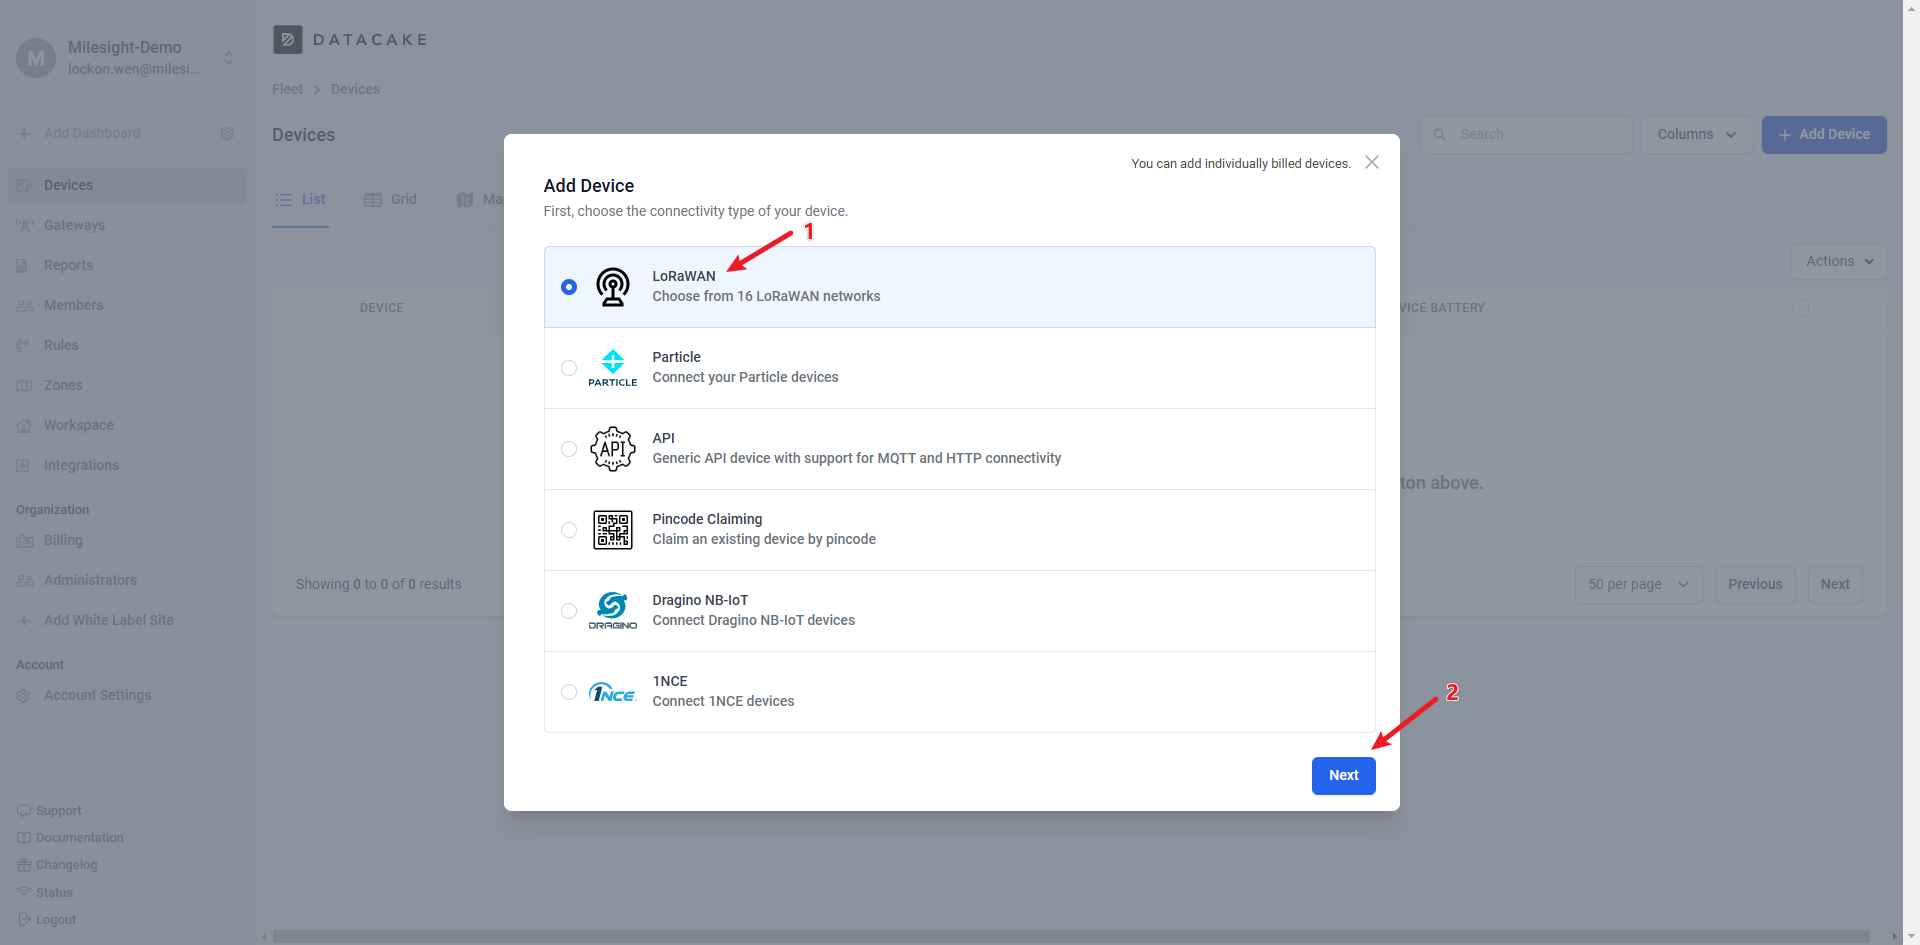Click the Billing sidebar icon
The height and width of the screenshot is (945, 1920).
24,541
